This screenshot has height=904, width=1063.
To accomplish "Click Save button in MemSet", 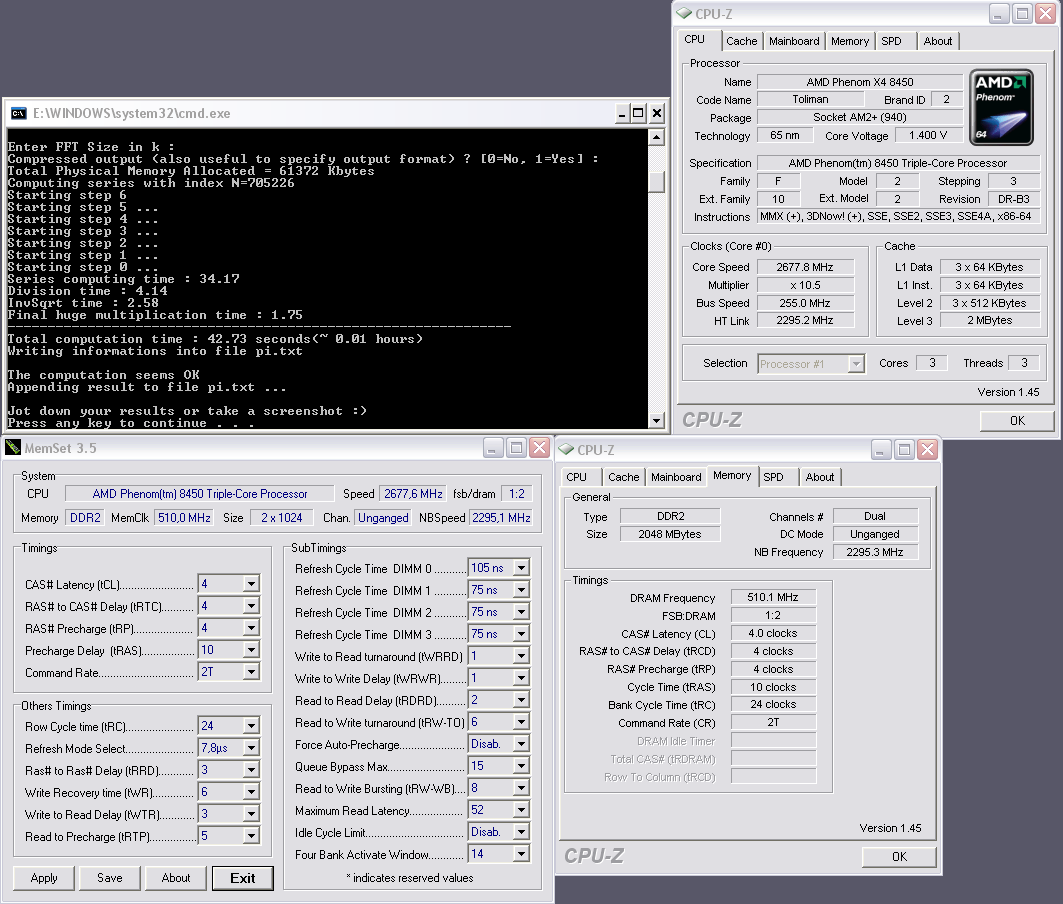I will click(x=110, y=878).
